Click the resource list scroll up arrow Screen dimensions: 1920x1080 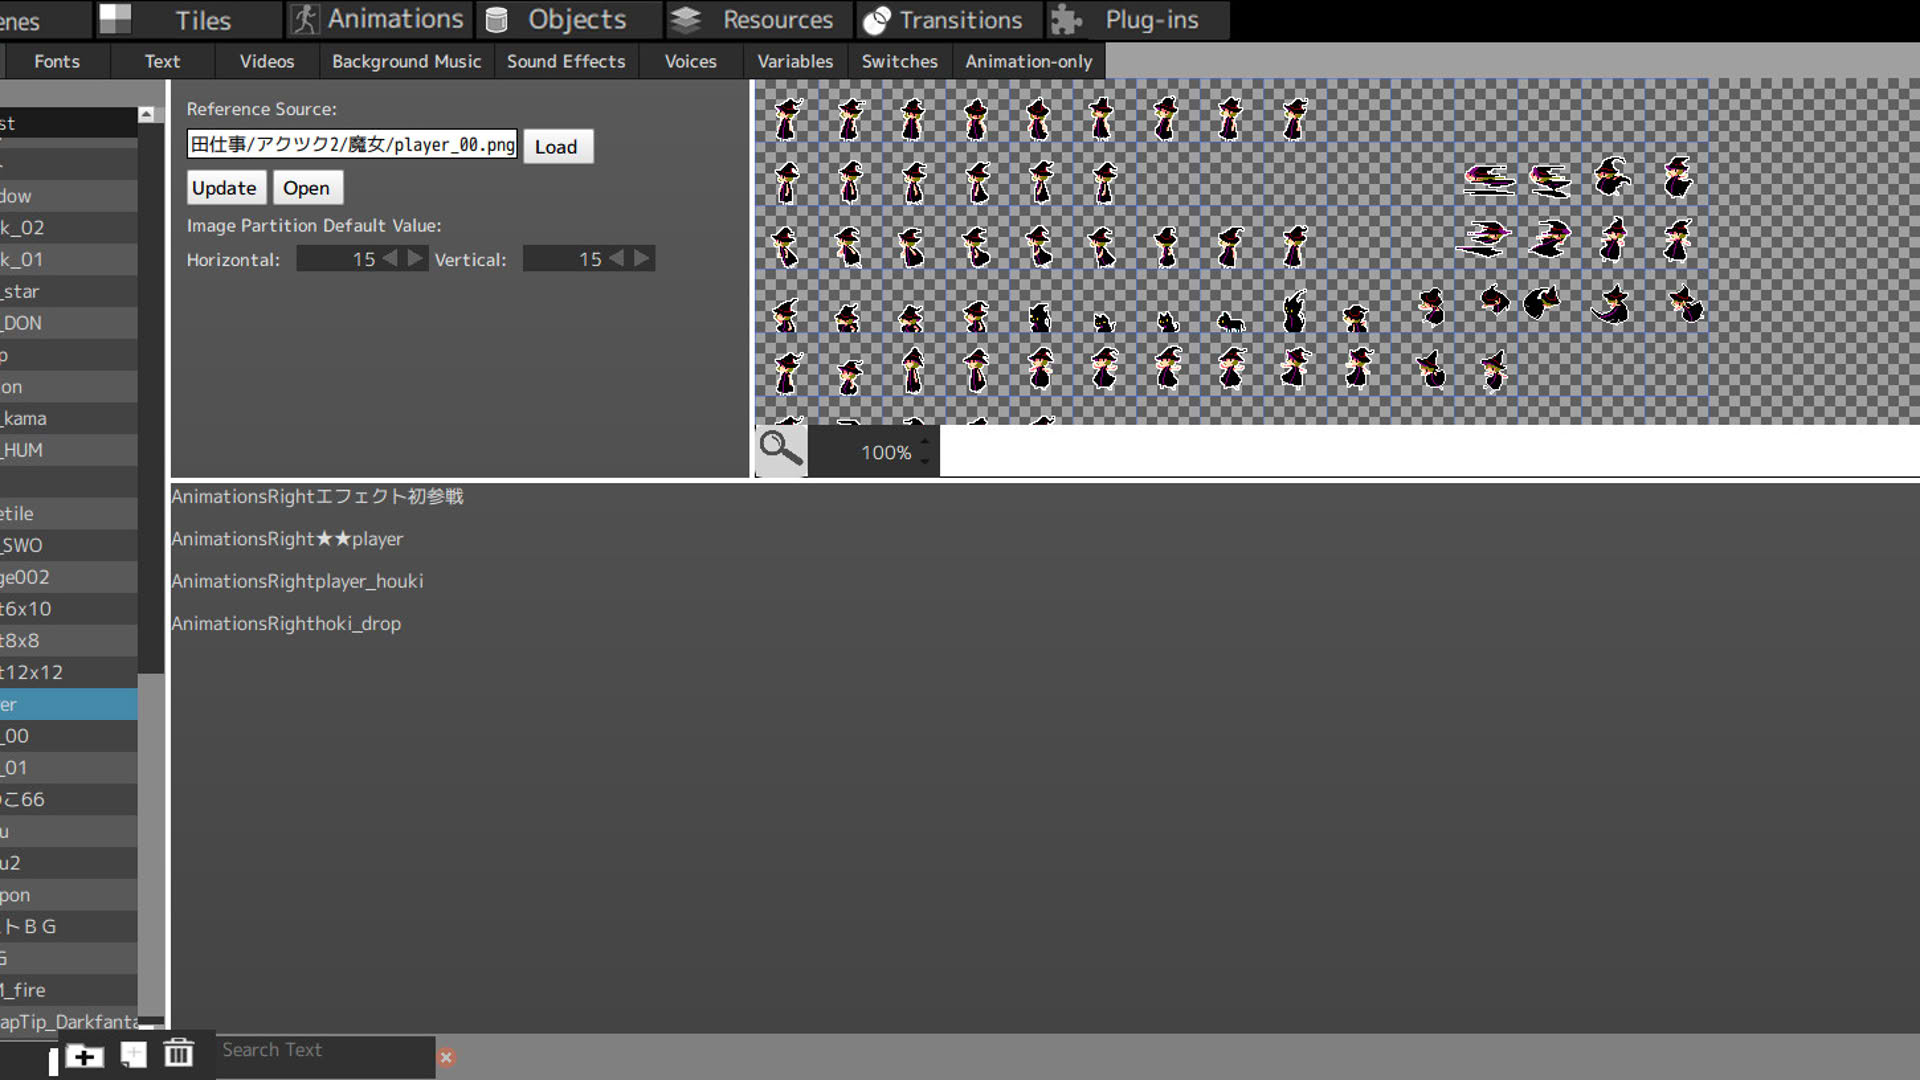tap(147, 115)
